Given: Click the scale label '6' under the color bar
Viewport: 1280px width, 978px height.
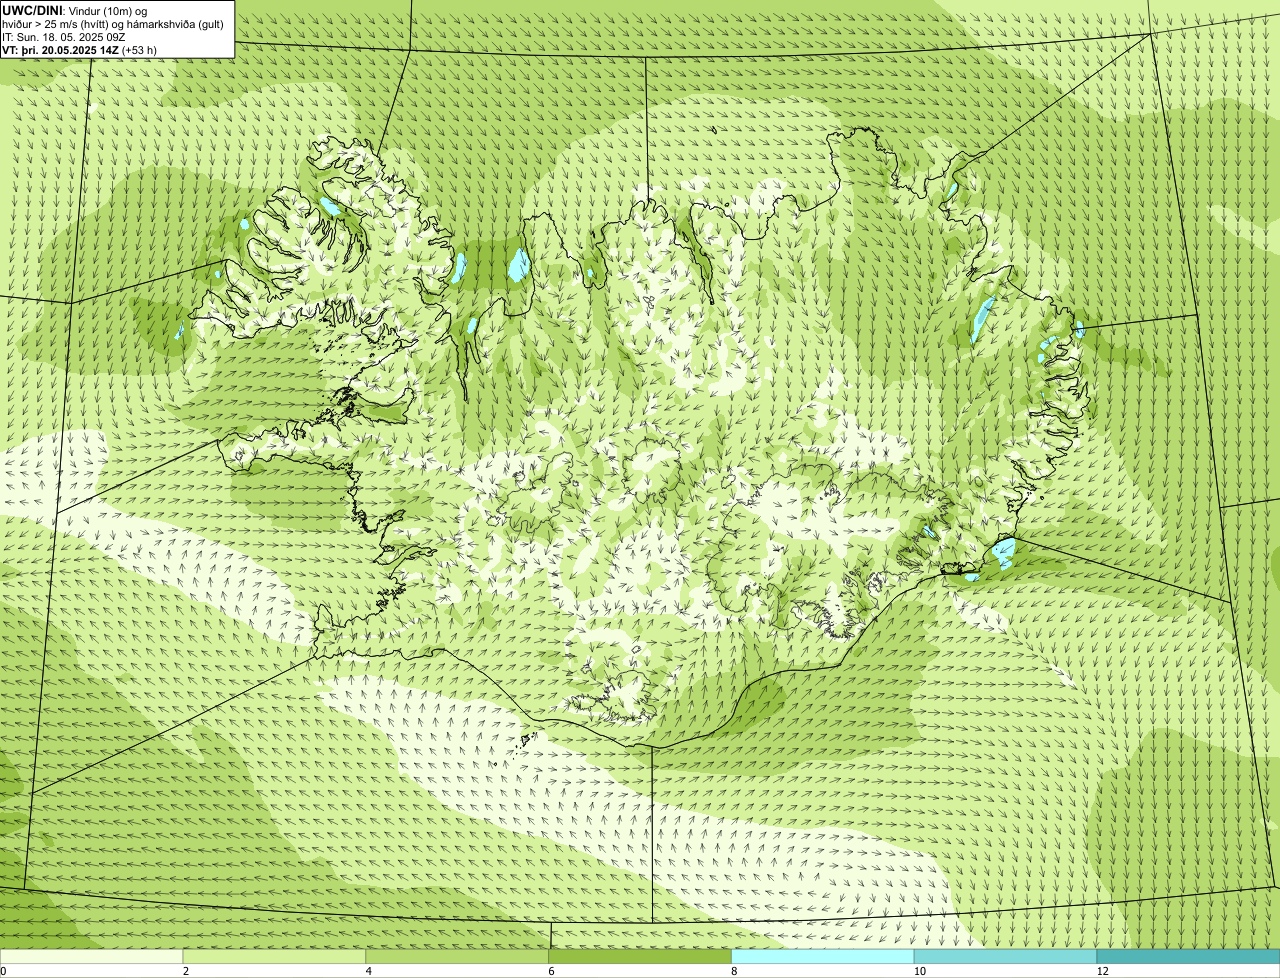Looking at the screenshot, I should click(551, 971).
